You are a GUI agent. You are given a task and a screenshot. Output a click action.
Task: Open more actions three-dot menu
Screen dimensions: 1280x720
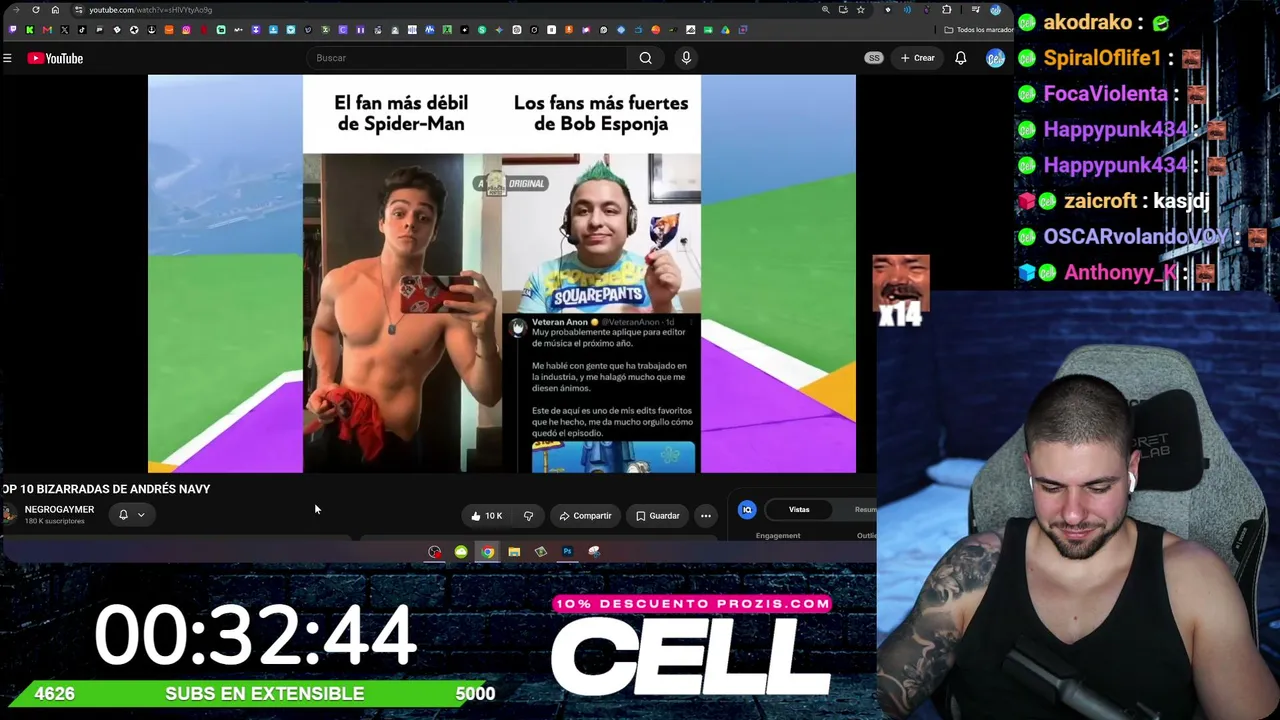(706, 516)
